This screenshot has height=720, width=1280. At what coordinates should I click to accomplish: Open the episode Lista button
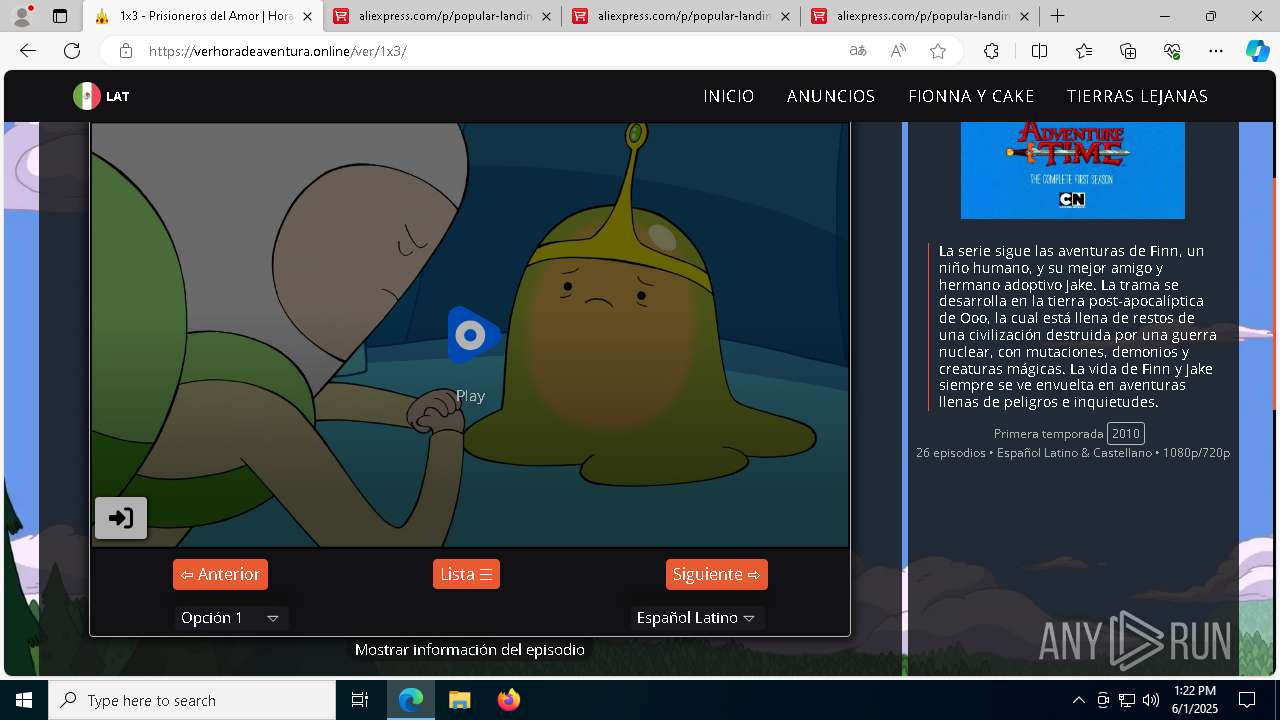pyautogui.click(x=466, y=574)
